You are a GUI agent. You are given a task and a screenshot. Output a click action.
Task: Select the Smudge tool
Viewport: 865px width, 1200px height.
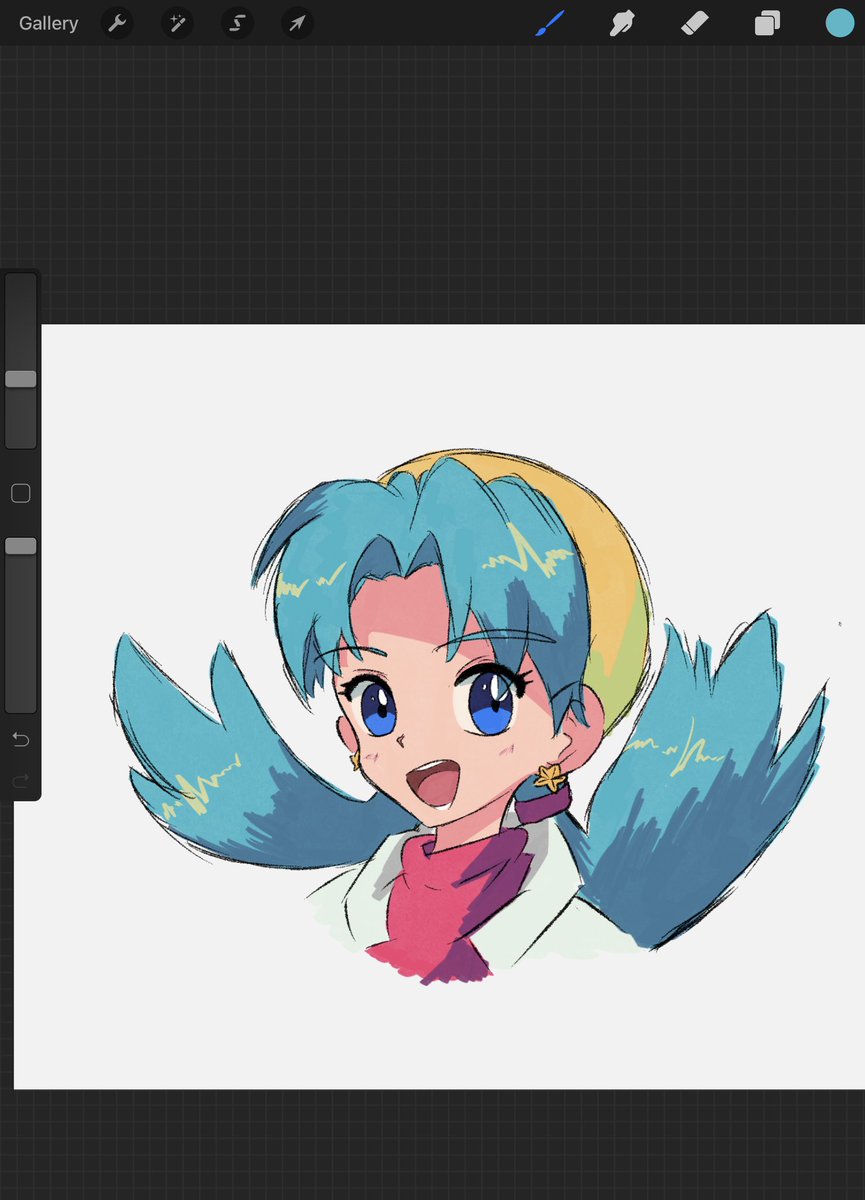(x=622, y=23)
